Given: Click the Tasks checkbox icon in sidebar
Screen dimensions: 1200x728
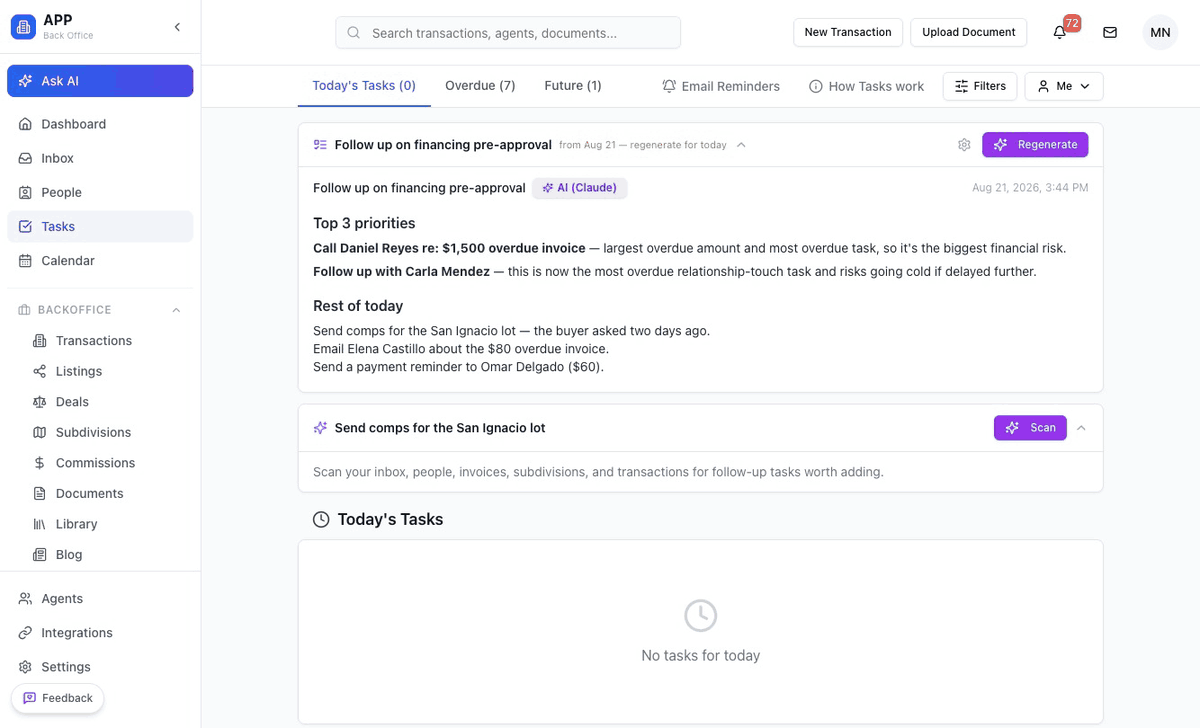Looking at the screenshot, I should [x=25, y=226].
